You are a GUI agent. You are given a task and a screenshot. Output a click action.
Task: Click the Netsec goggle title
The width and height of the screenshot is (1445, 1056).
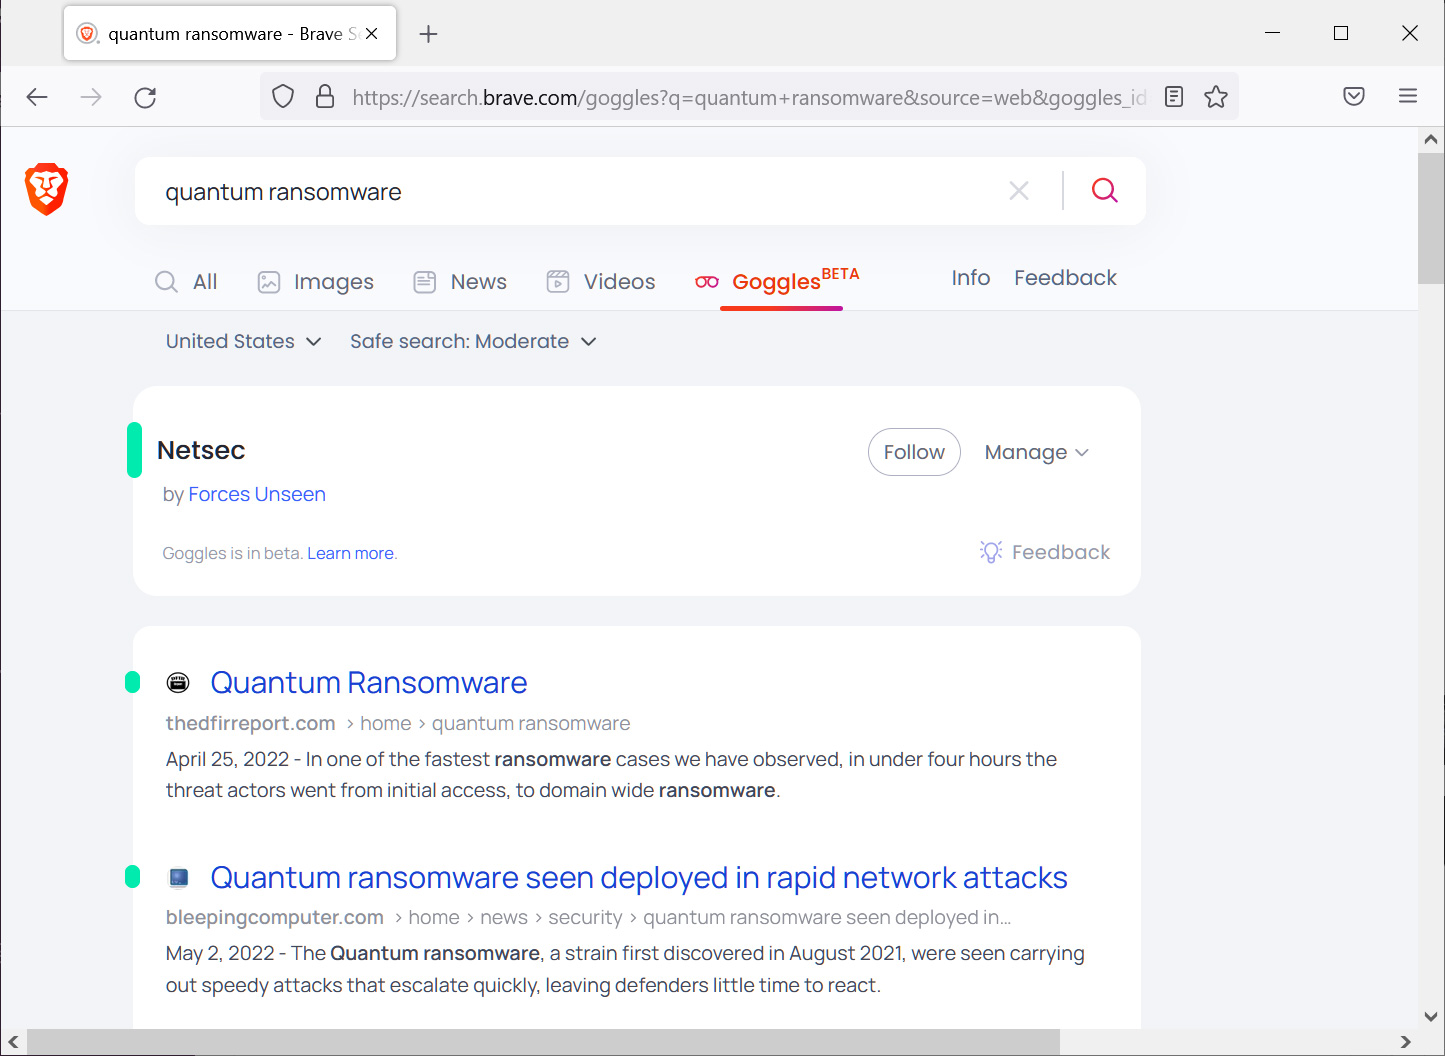[x=201, y=450]
